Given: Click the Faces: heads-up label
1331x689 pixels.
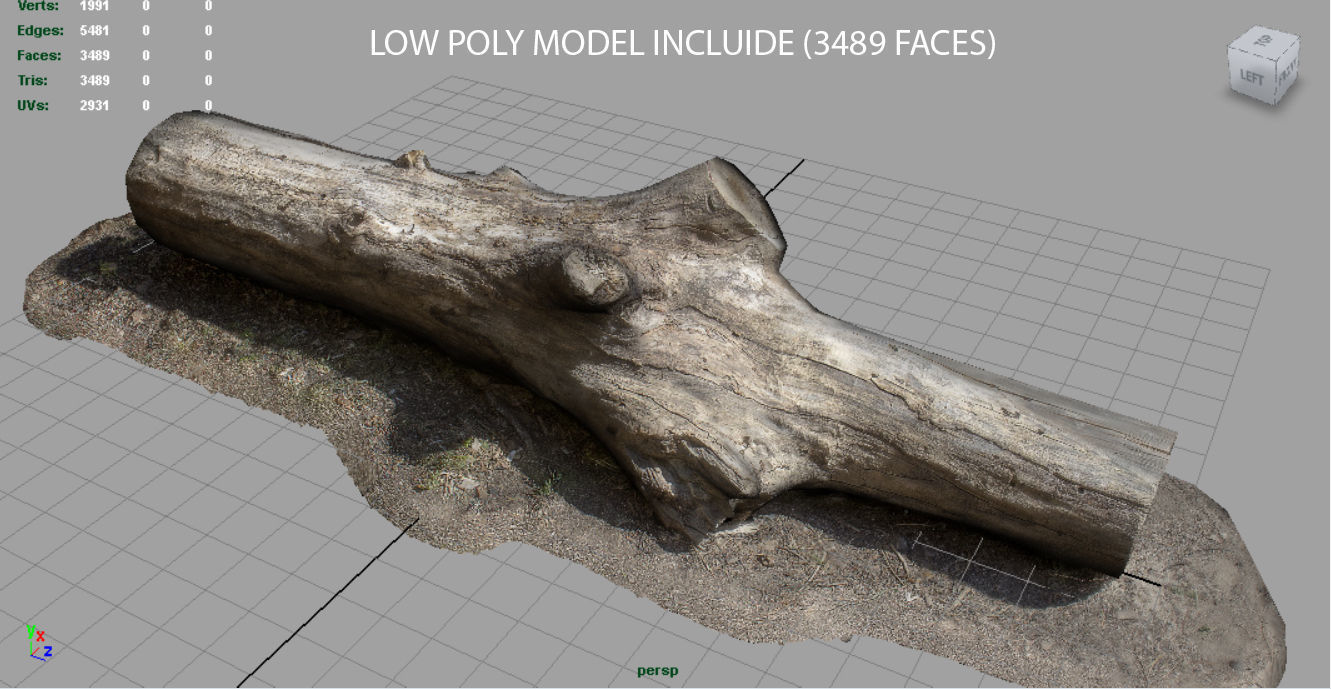Looking at the screenshot, I should pos(39,56).
